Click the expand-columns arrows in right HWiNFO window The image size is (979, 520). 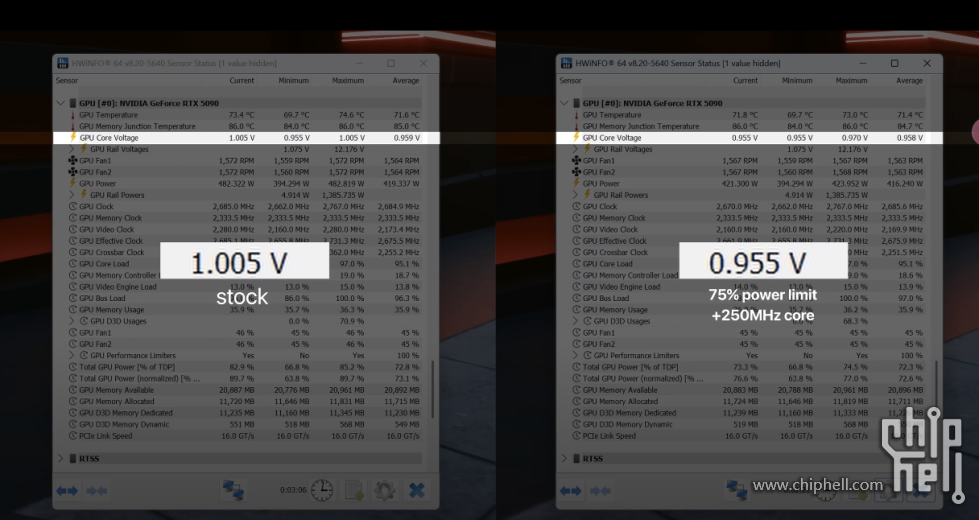tap(570, 491)
